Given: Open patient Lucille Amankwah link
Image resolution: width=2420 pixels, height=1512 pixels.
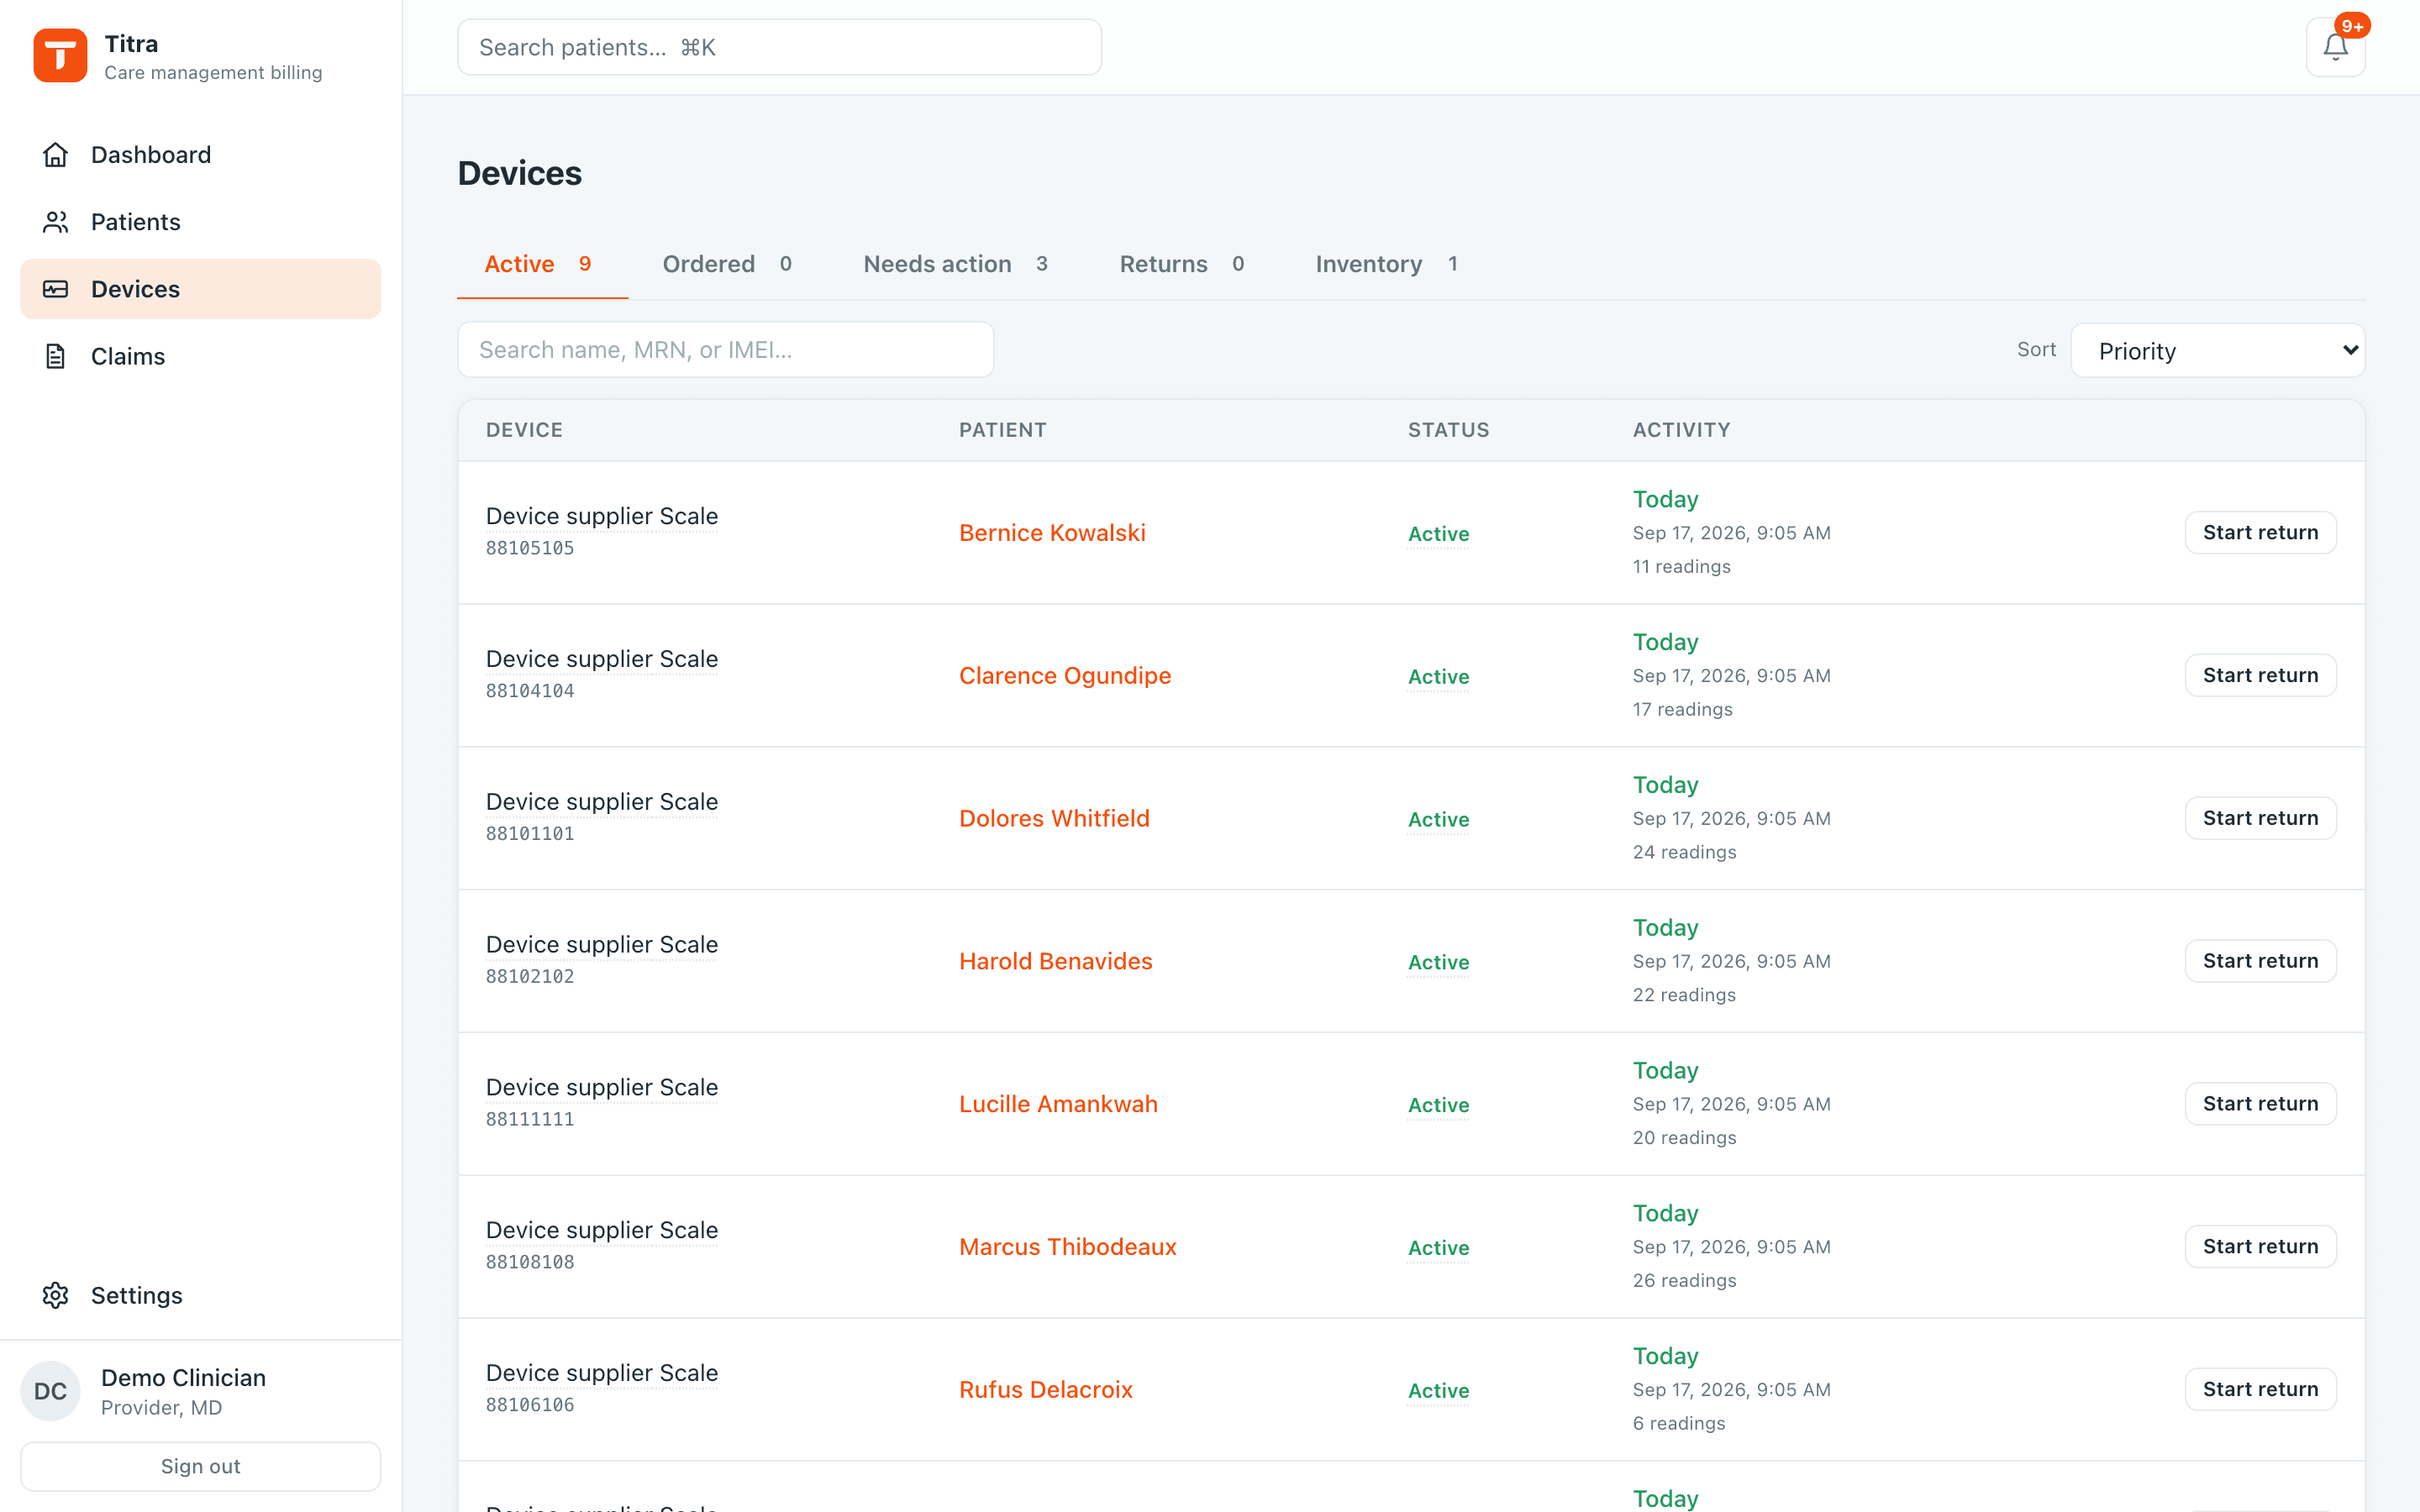Looking at the screenshot, I should coord(1058,1104).
